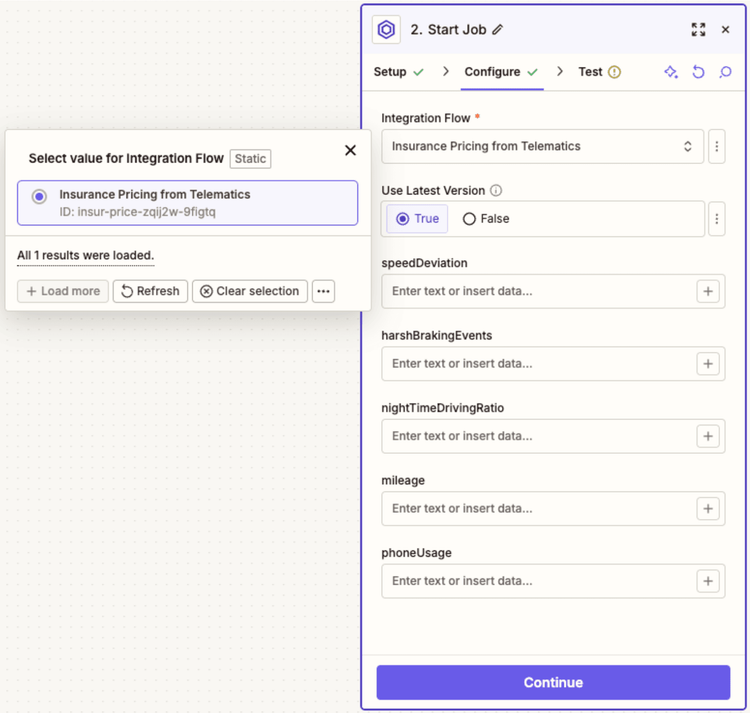Select False for Use Latest Version
750x713 pixels.
pyautogui.click(x=486, y=219)
